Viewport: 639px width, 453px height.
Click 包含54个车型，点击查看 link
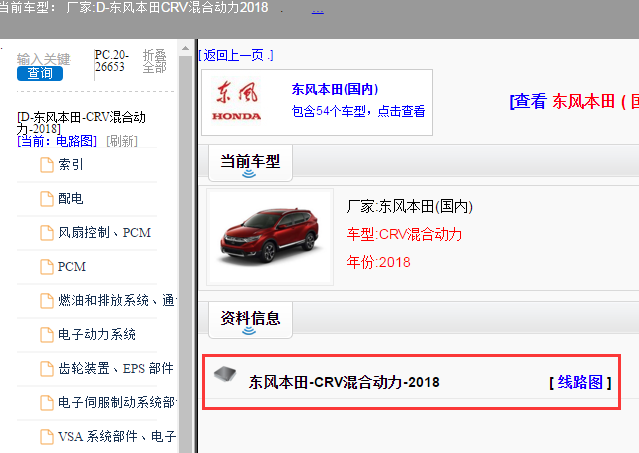coord(358,111)
